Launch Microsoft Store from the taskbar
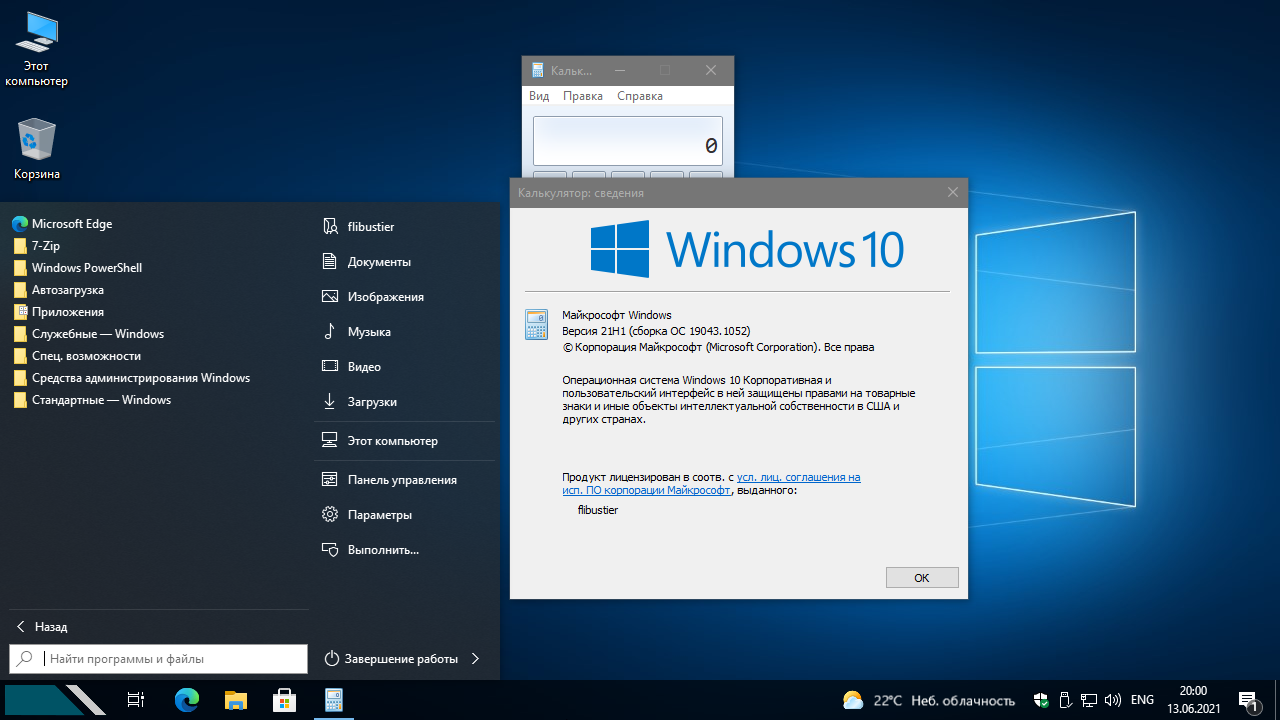This screenshot has height=720, width=1280. point(285,700)
